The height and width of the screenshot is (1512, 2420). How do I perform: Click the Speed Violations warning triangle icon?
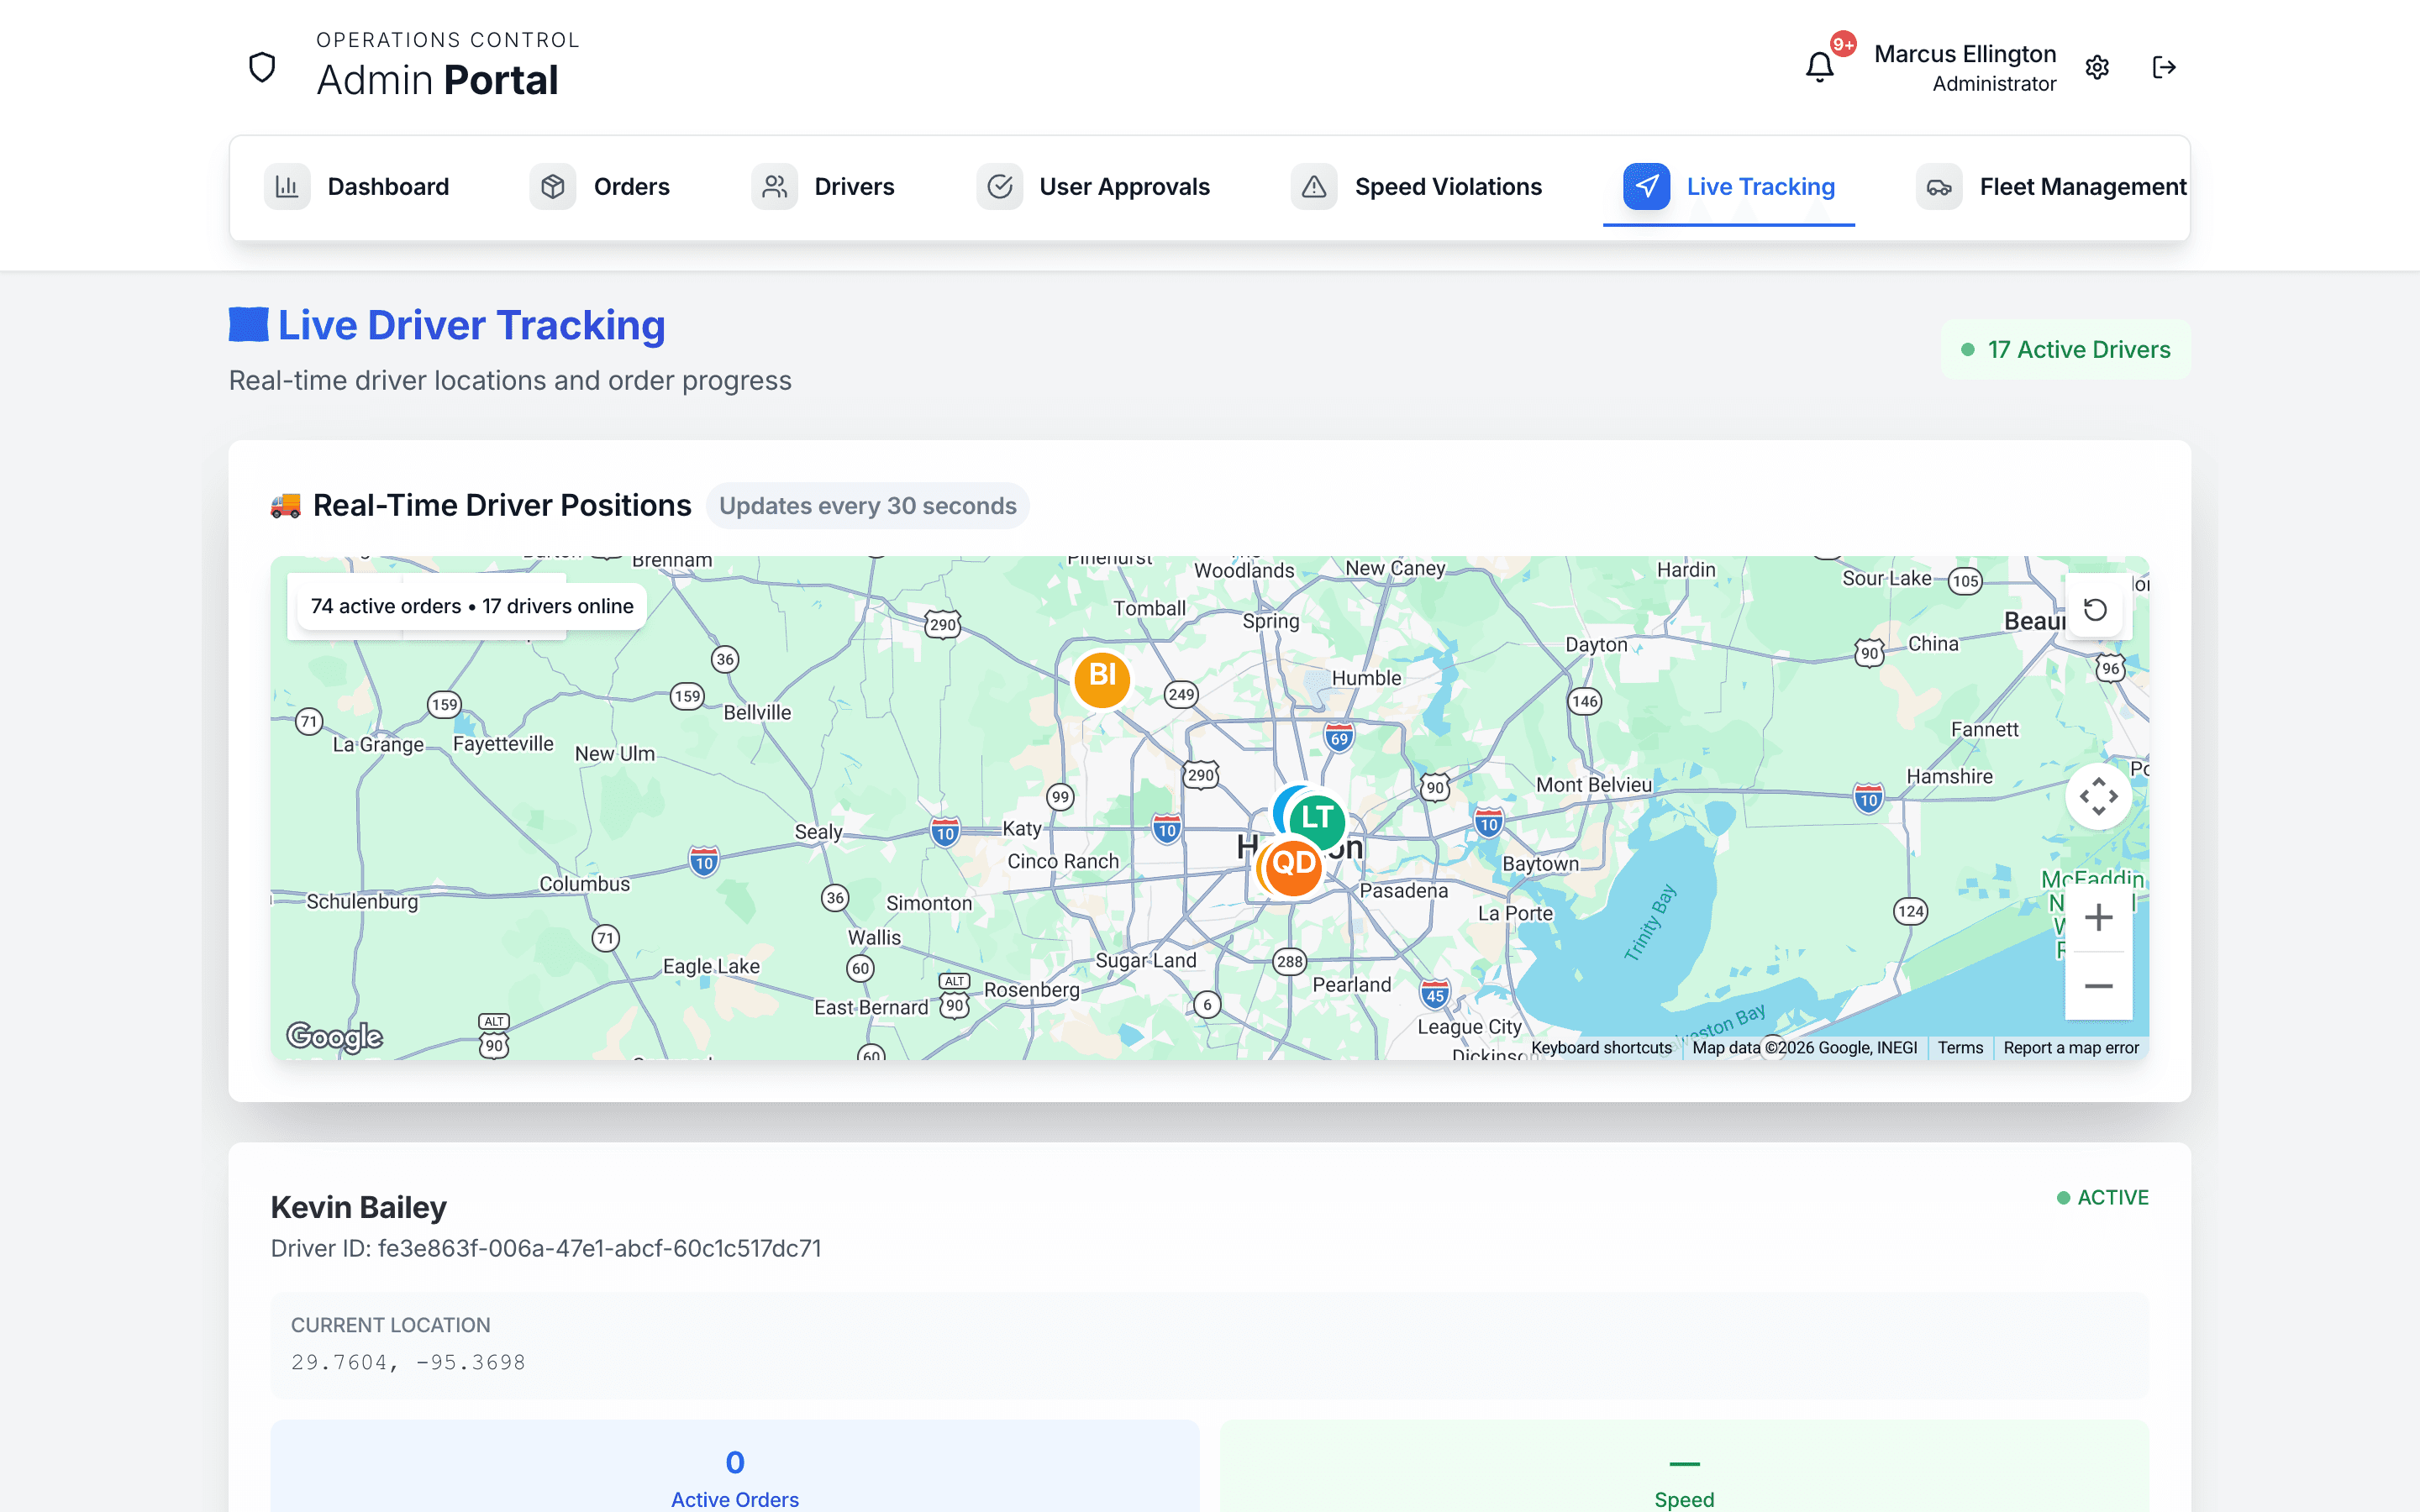click(1313, 186)
